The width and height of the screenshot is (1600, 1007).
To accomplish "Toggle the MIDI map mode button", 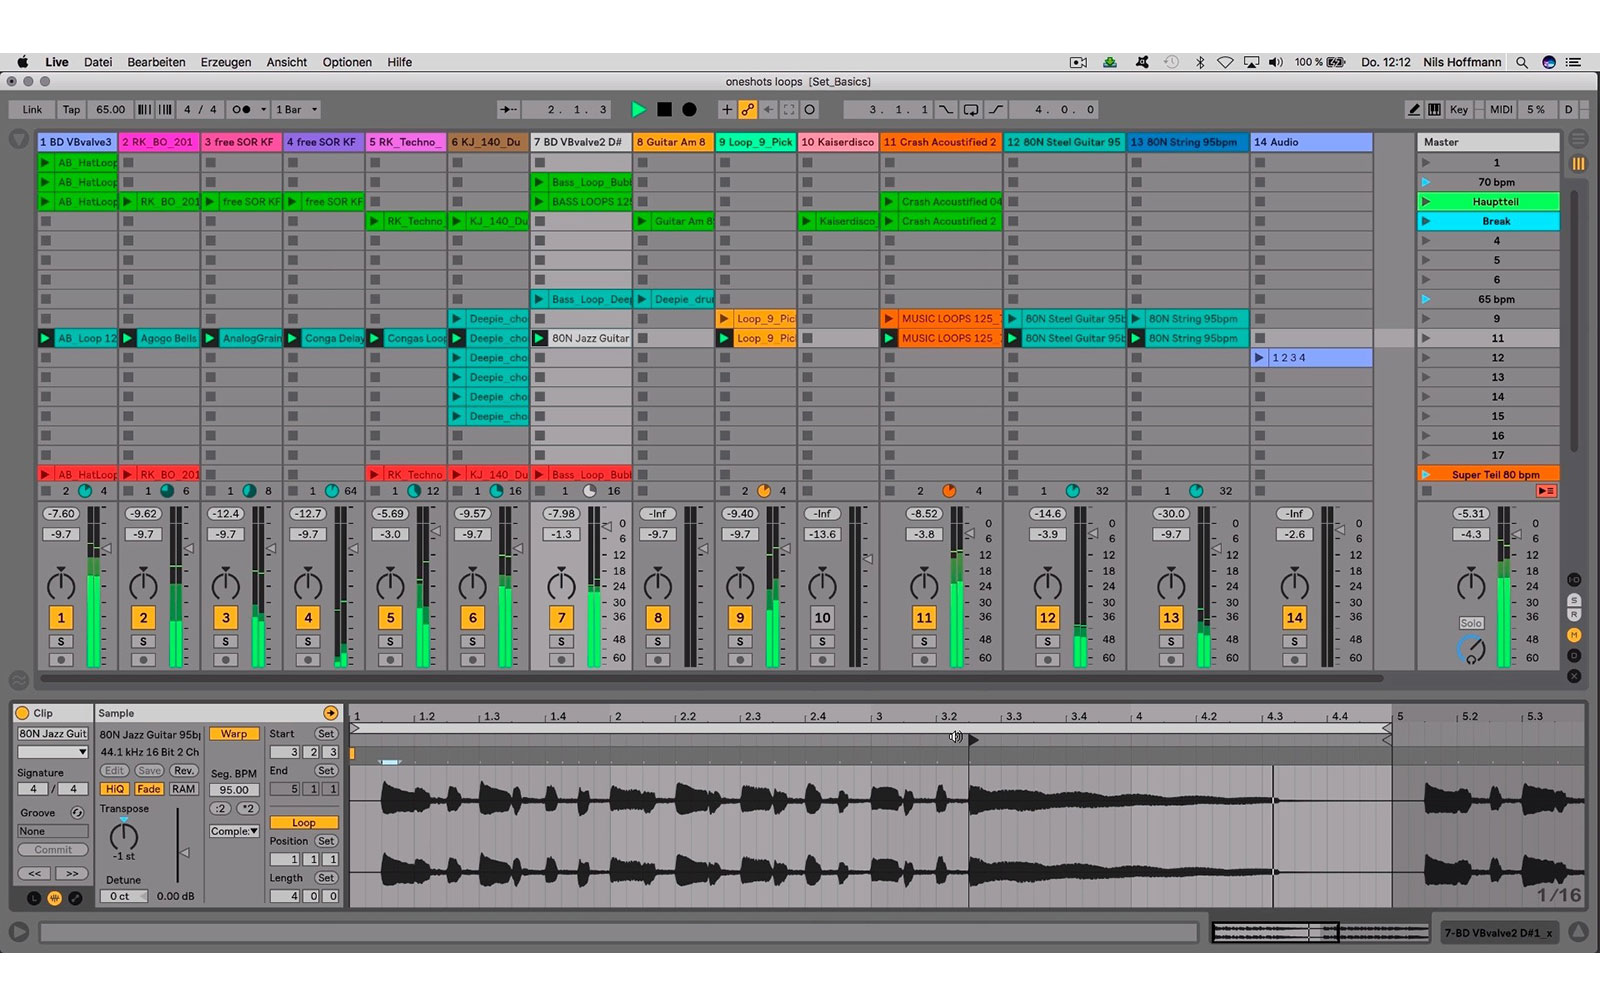I will click(x=1501, y=109).
